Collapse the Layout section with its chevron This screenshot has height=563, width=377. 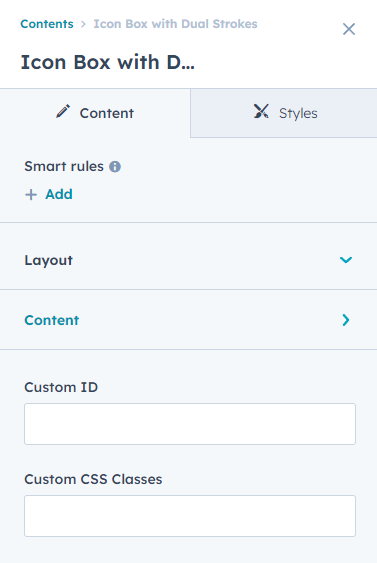pos(346,260)
